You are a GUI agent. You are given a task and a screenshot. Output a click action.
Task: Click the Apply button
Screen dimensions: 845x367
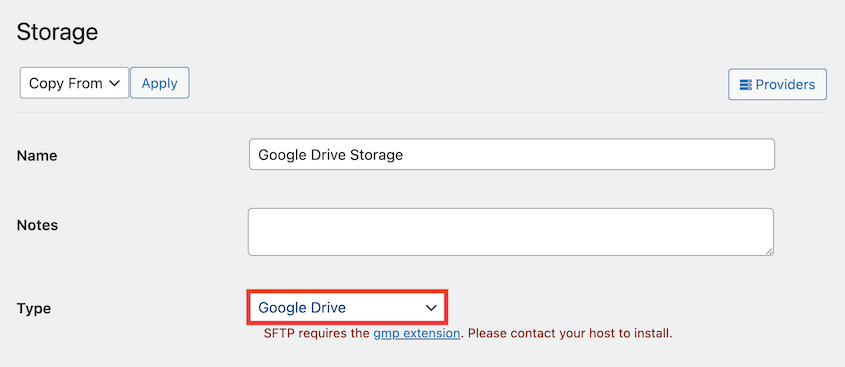(x=160, y=83)
